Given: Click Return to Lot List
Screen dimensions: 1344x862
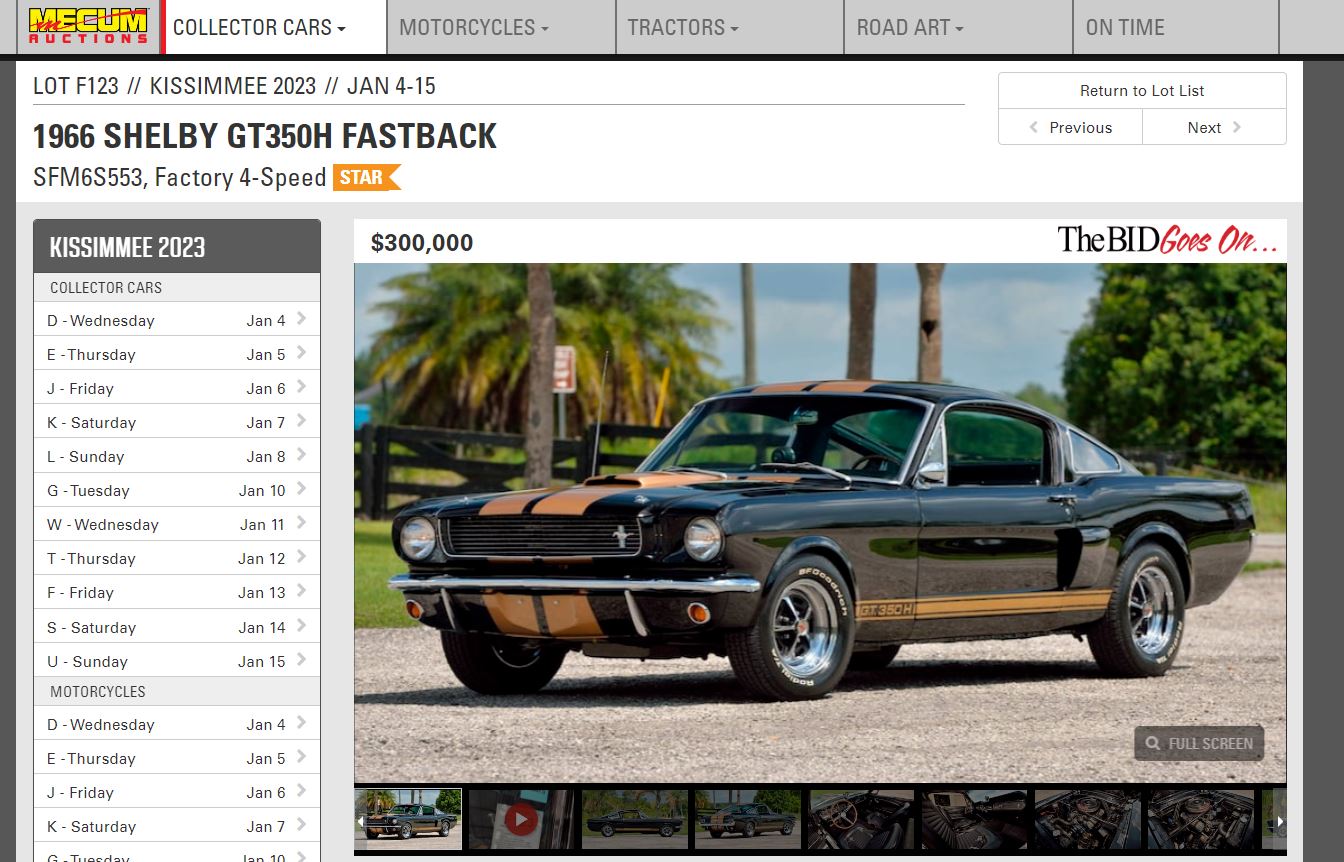Looking at the screenshot, I should point(1141,90).
